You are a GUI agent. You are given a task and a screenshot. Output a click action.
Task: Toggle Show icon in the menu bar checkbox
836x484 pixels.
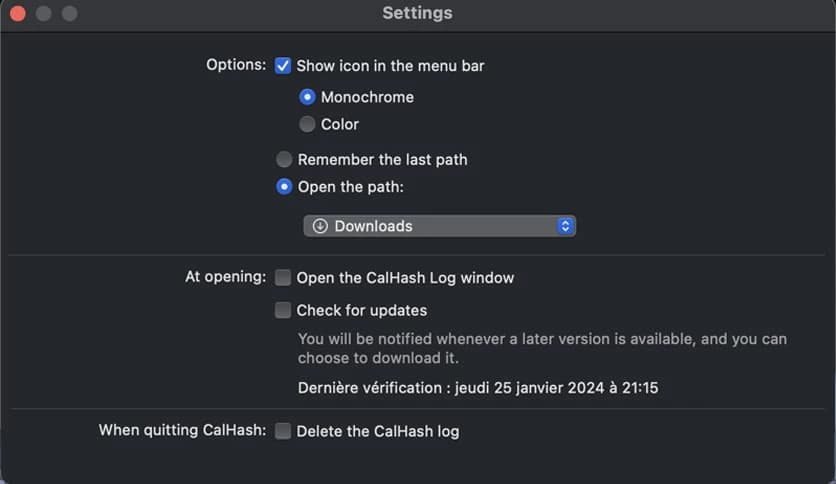point(283,66)
